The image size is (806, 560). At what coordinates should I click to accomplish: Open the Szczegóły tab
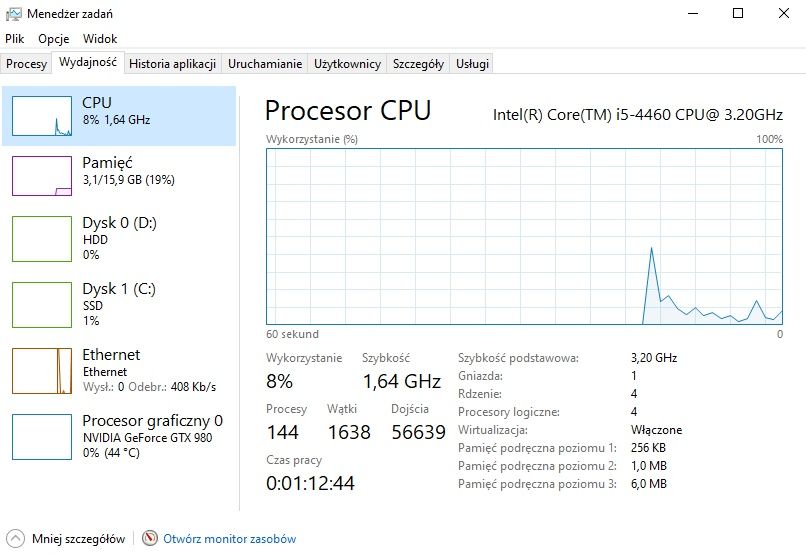click(x=418, y=64)
